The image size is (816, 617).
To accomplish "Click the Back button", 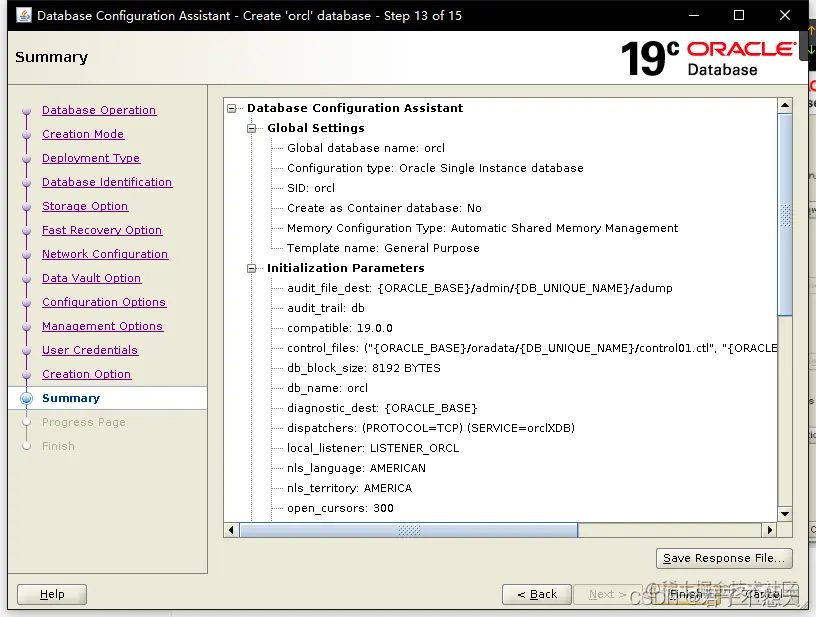I will point(537,594).
